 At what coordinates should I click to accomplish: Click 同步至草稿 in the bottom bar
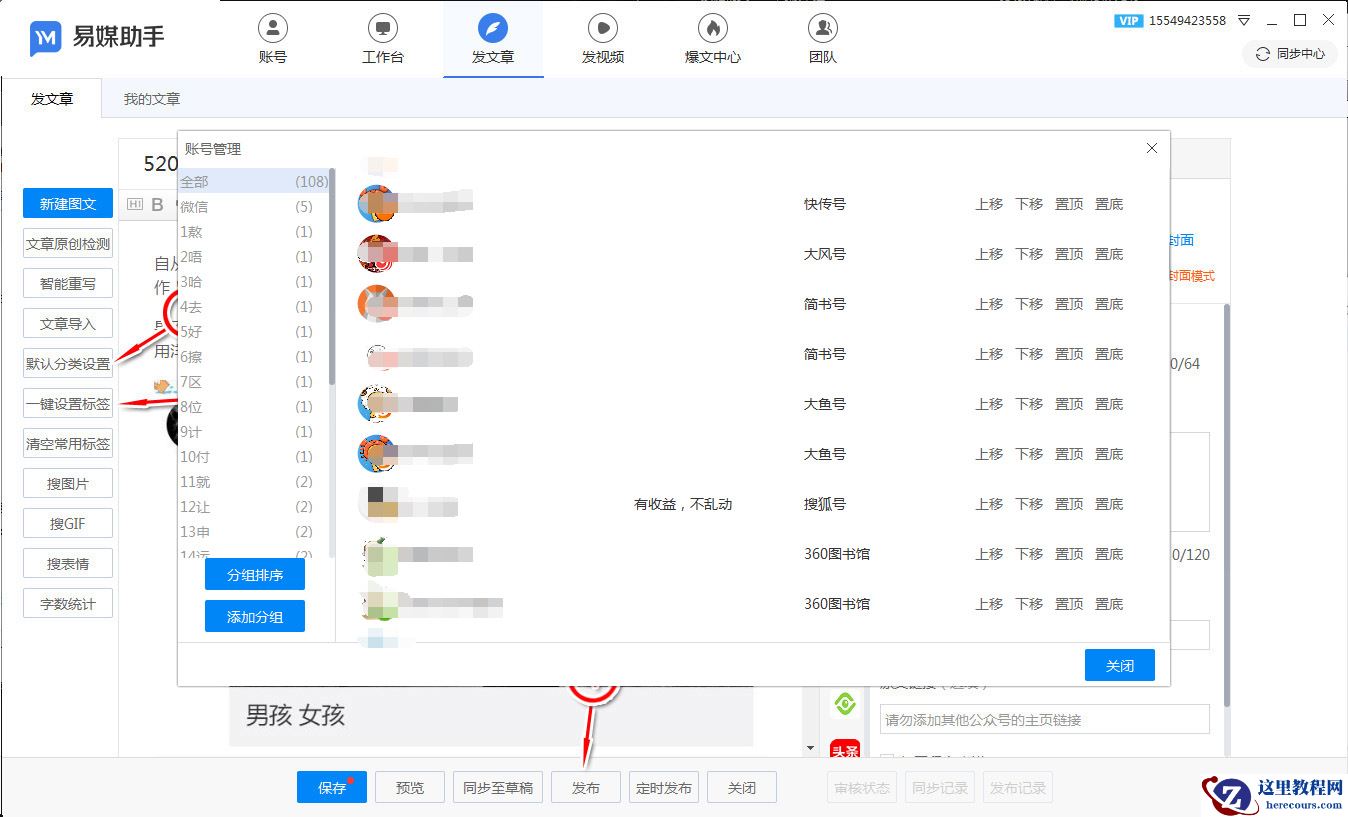(x=498, y=787)
